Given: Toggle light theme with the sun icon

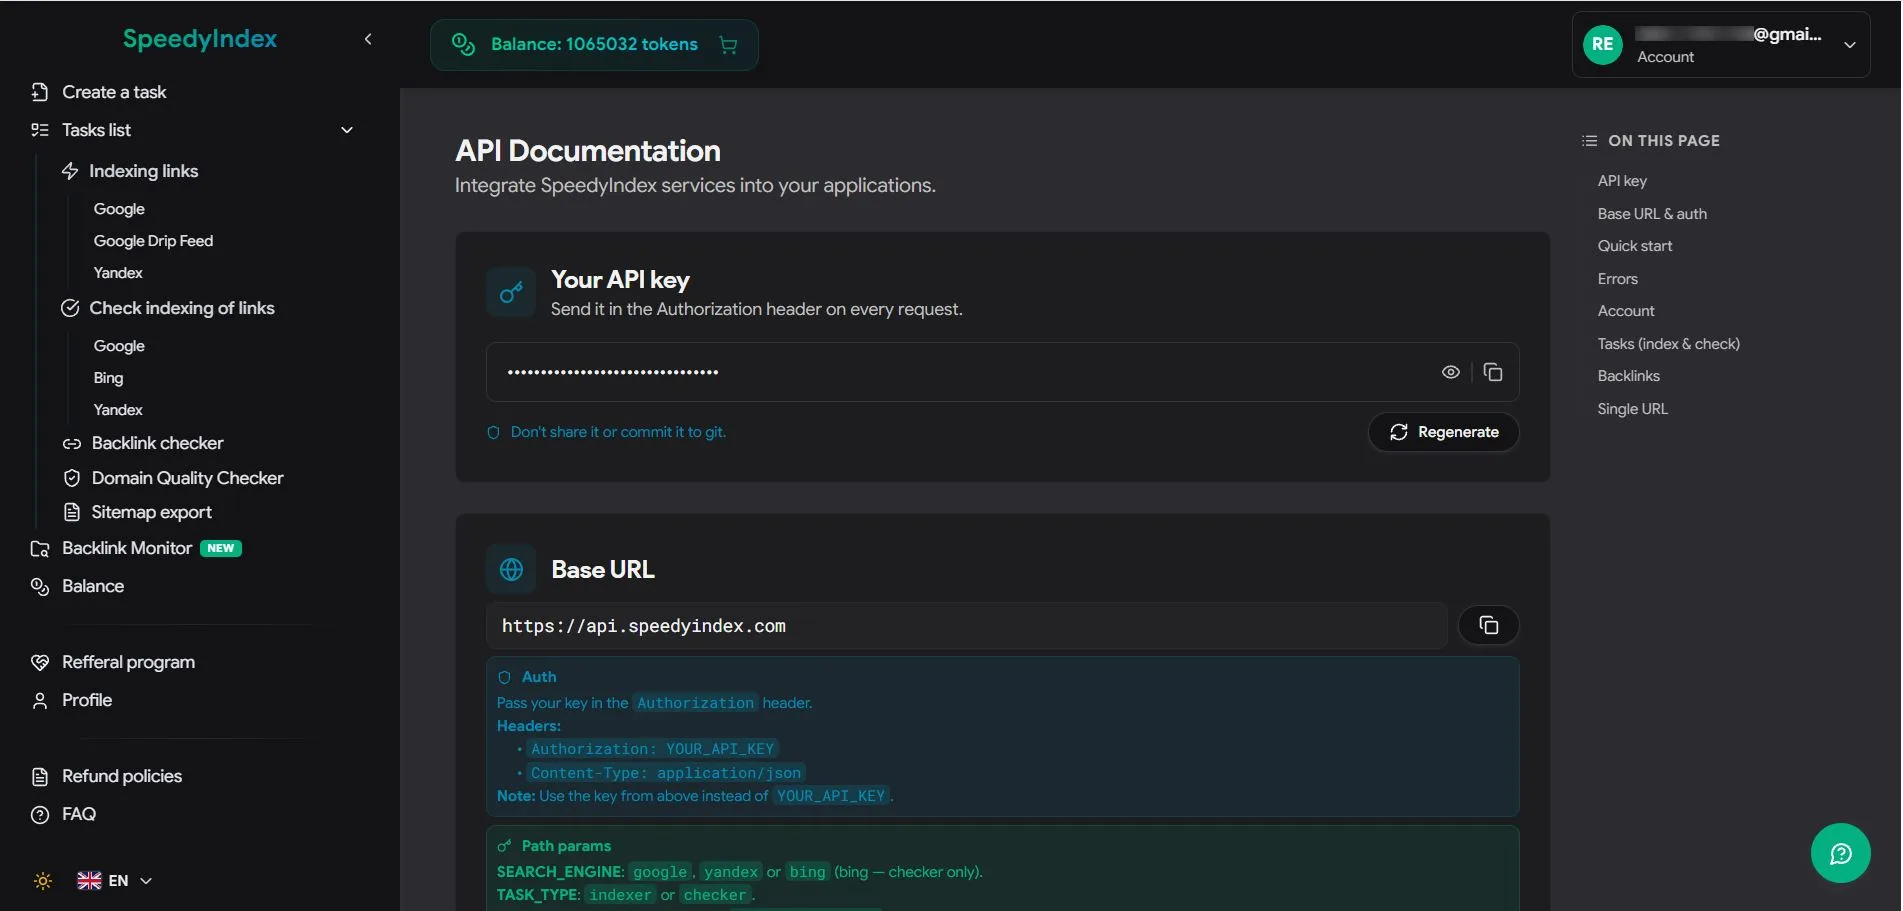Looking at the screenshot, I should tap(43, 881).
